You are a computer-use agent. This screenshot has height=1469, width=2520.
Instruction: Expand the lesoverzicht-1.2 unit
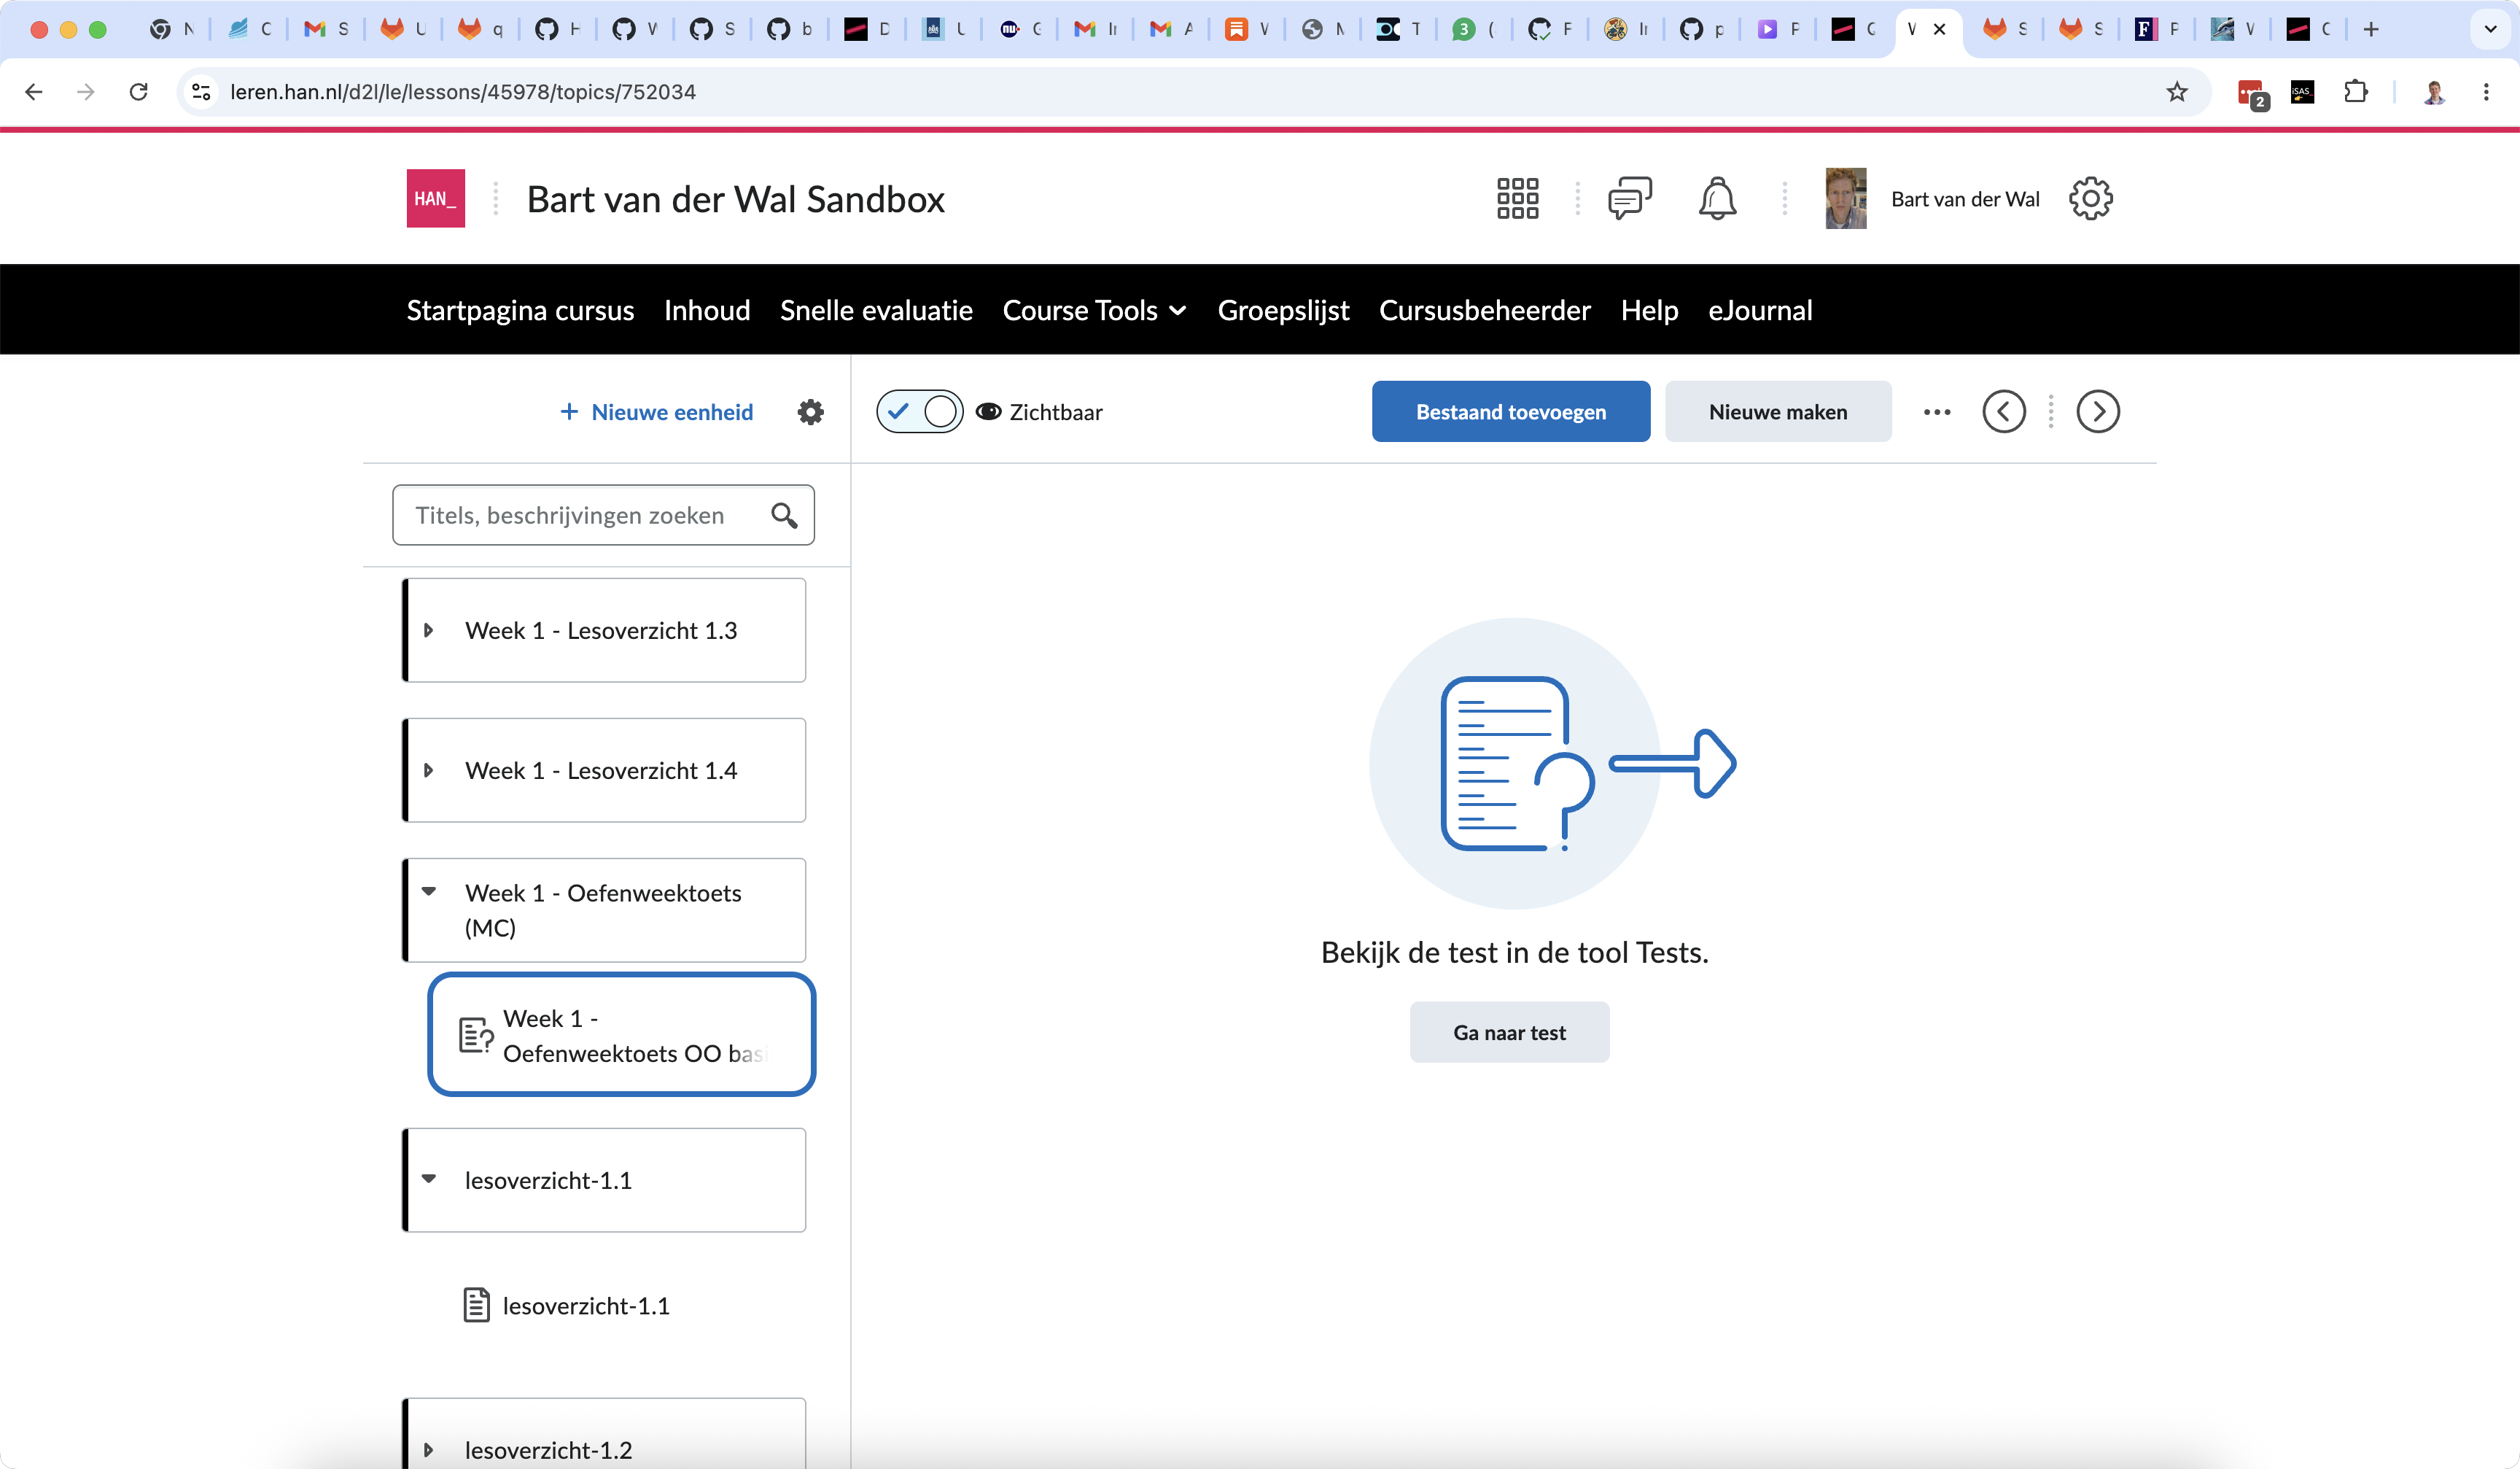coord(428,1449)
